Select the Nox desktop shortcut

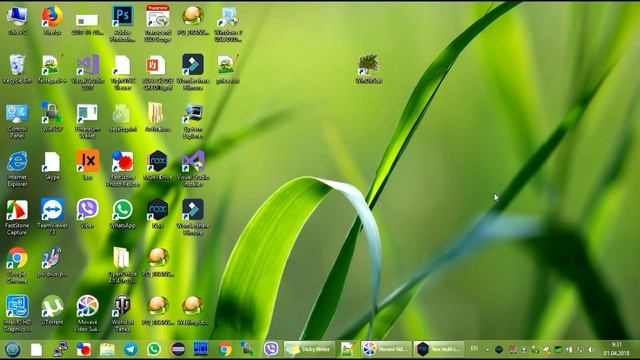[158, 213]
